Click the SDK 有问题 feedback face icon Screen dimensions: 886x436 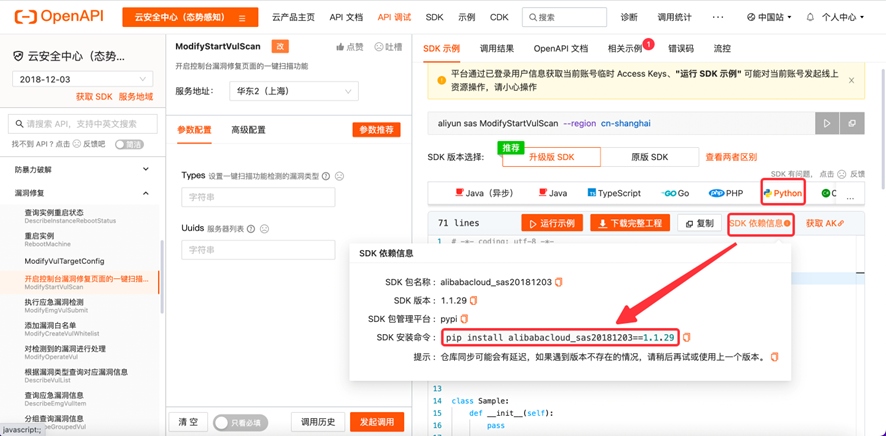[x=841, y=174]
